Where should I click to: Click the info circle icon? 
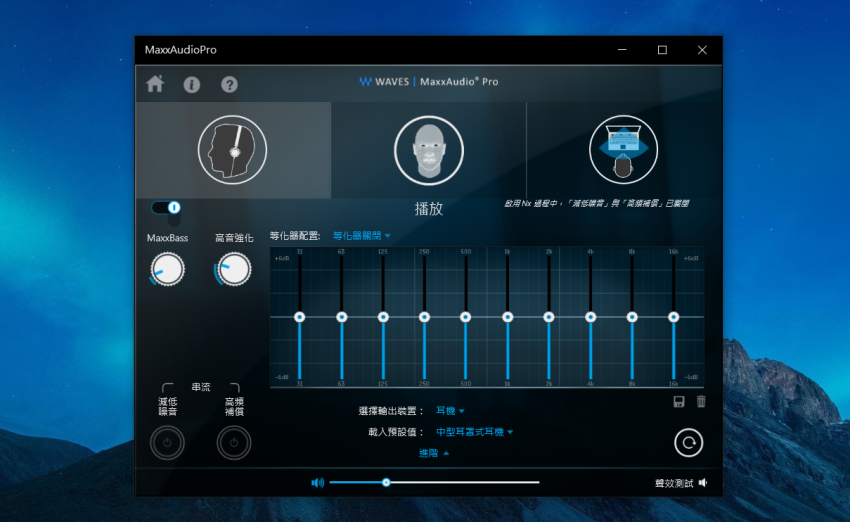click(x=192, y=85)
